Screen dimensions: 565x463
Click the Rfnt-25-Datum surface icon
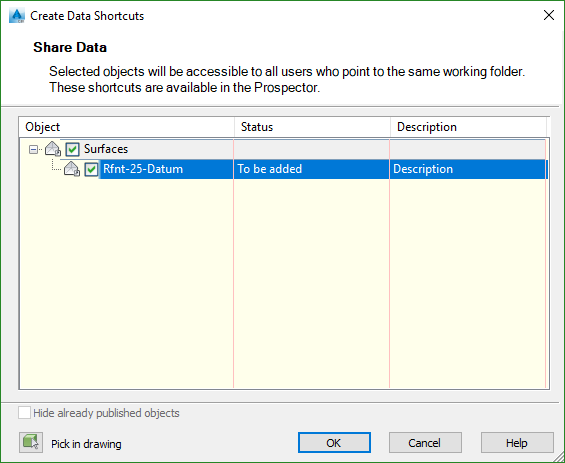tap(72, 169)
